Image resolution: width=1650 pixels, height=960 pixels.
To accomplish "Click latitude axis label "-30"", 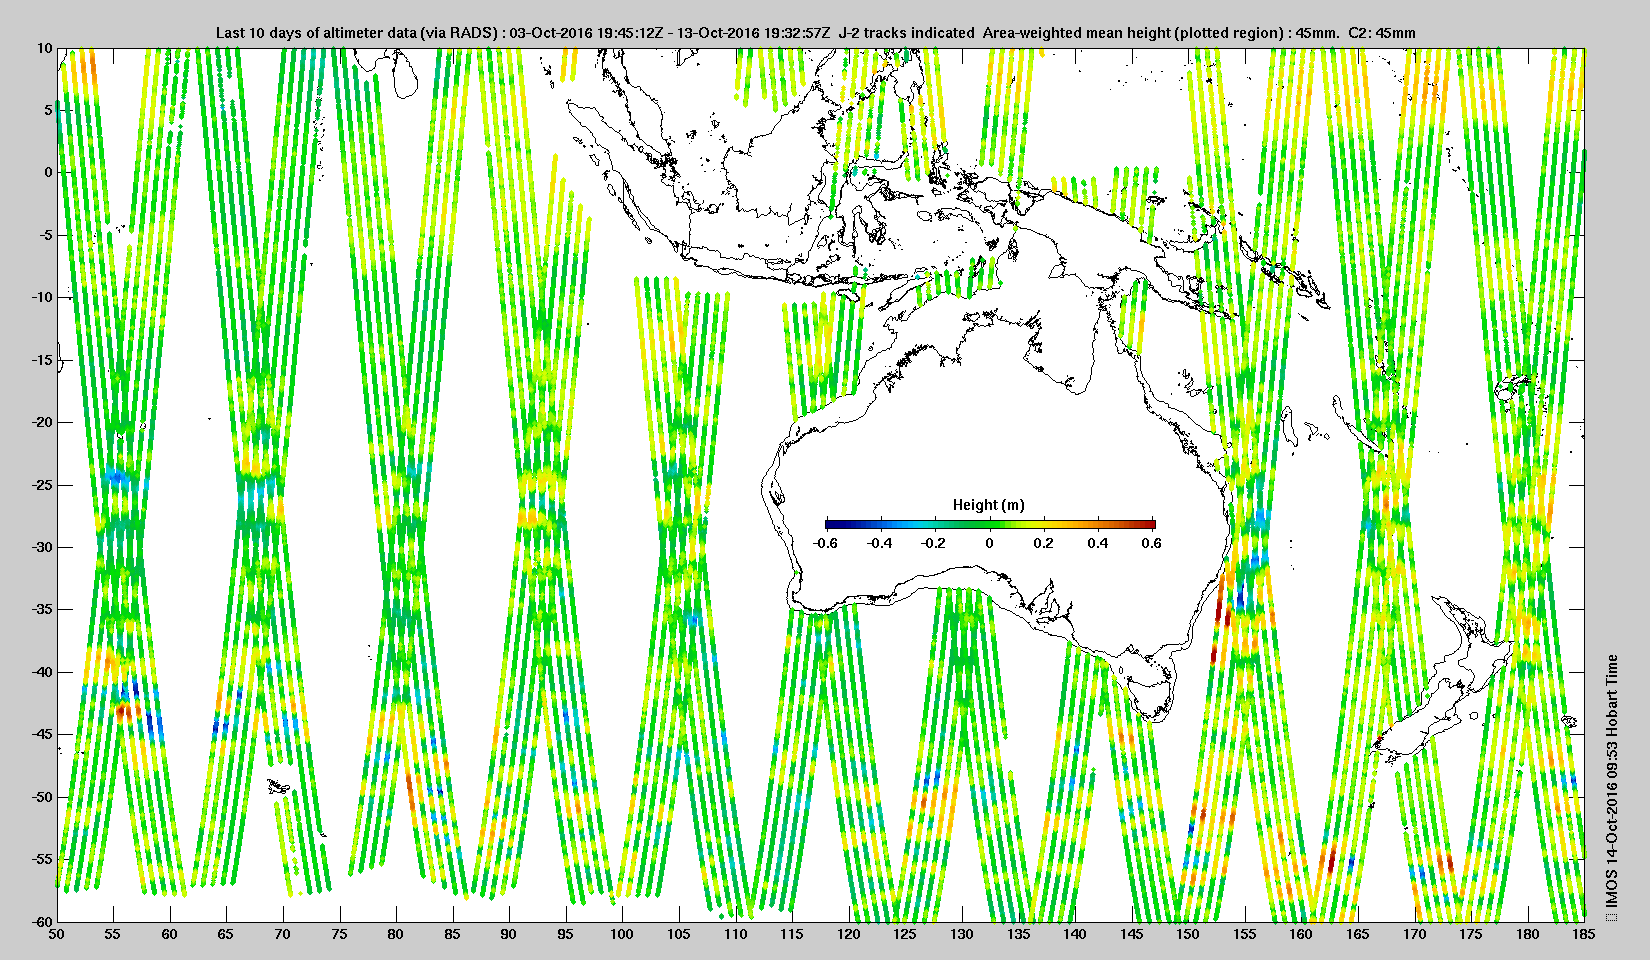I will [42, 547].
